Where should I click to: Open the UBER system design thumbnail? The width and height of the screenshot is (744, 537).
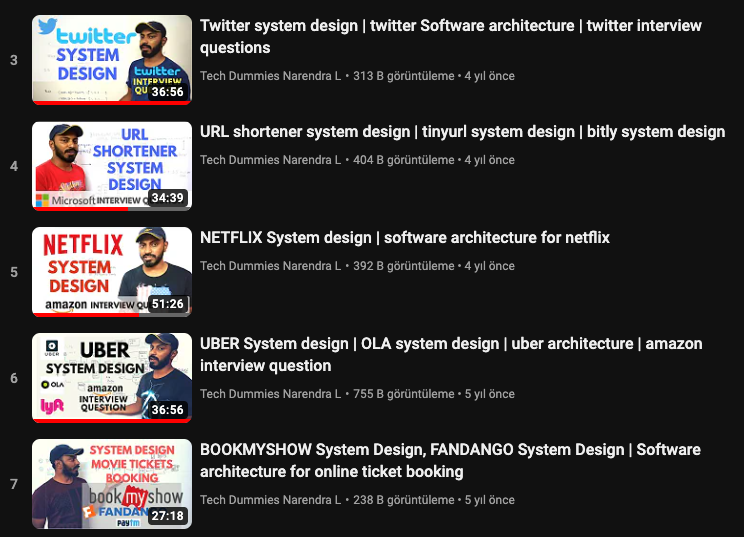(112, 378)
